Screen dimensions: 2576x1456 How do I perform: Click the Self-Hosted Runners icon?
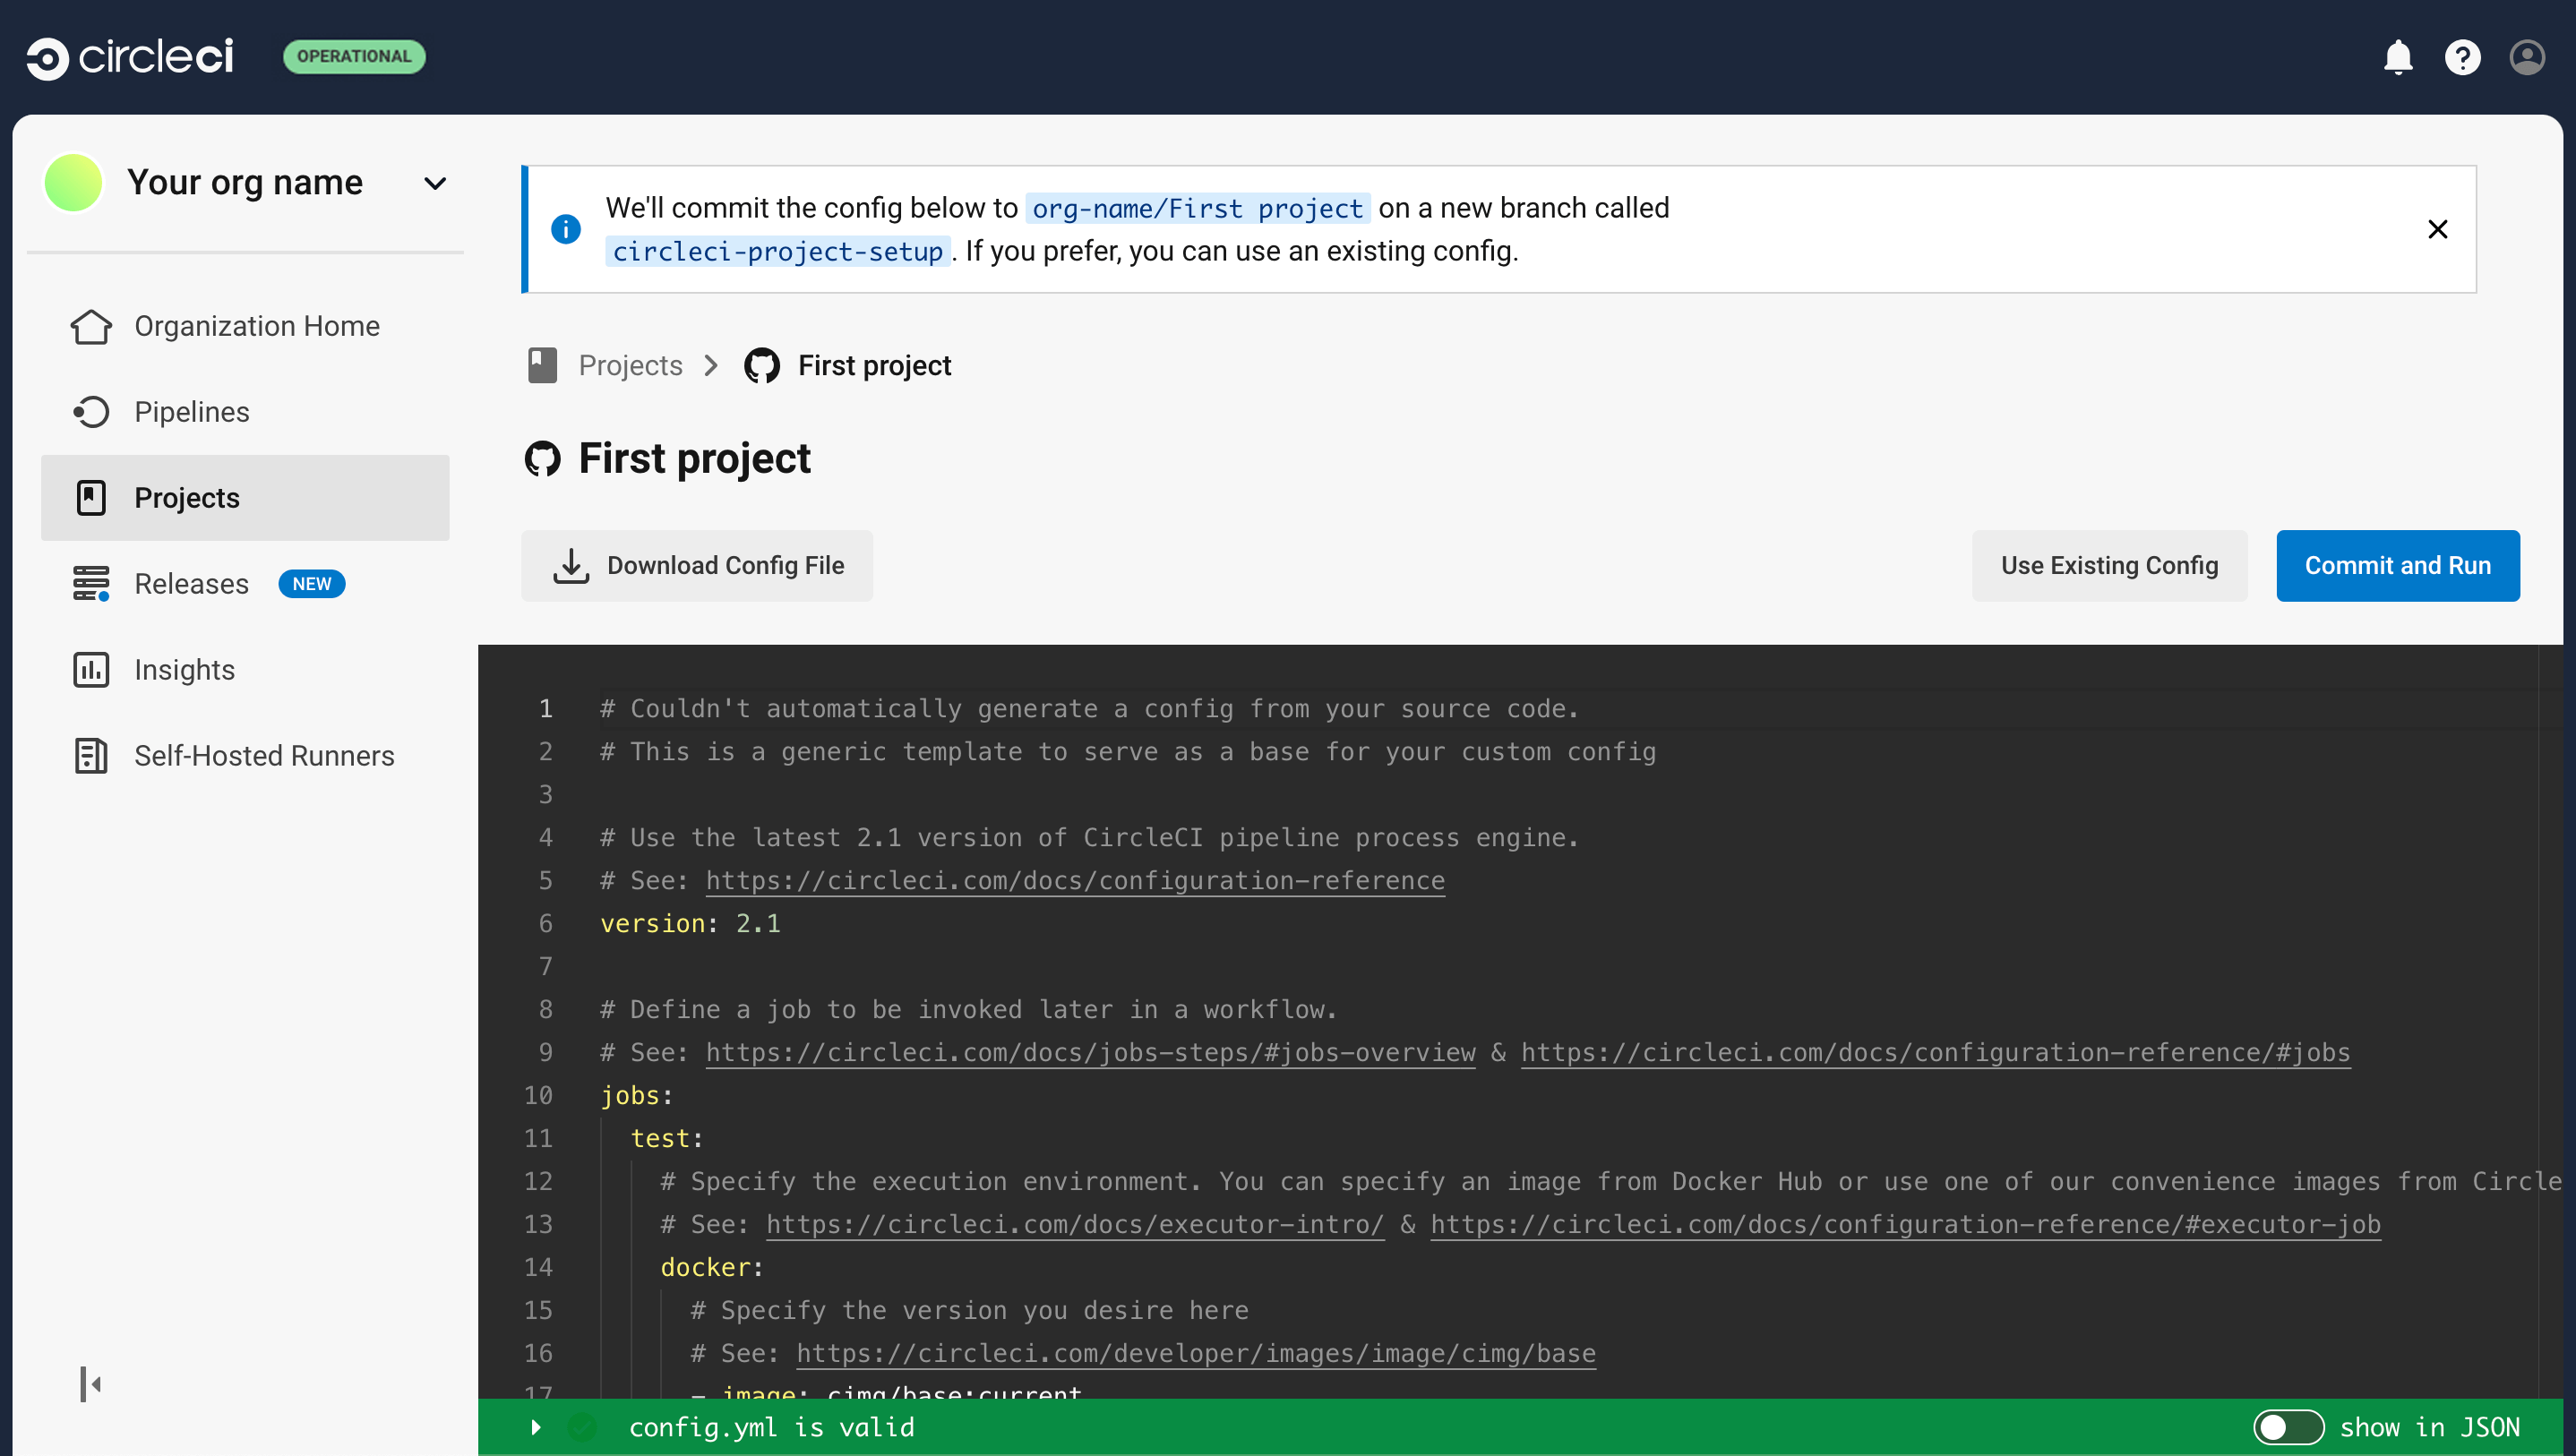coord(91,756)
